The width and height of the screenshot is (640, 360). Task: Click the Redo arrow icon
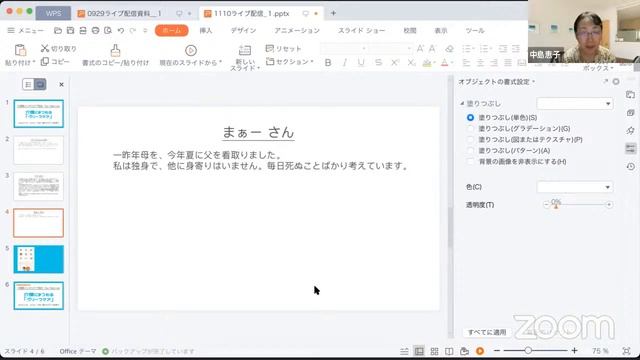(133, 31)
